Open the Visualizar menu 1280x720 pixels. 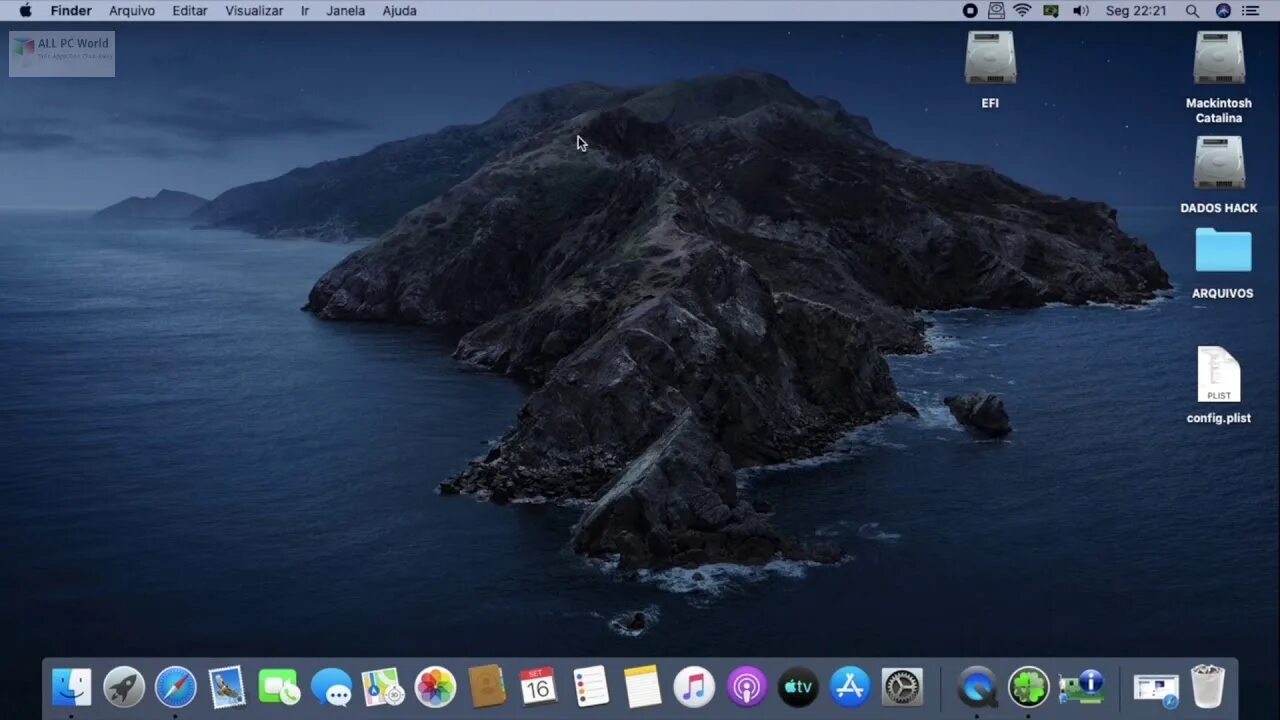point(253,10)
